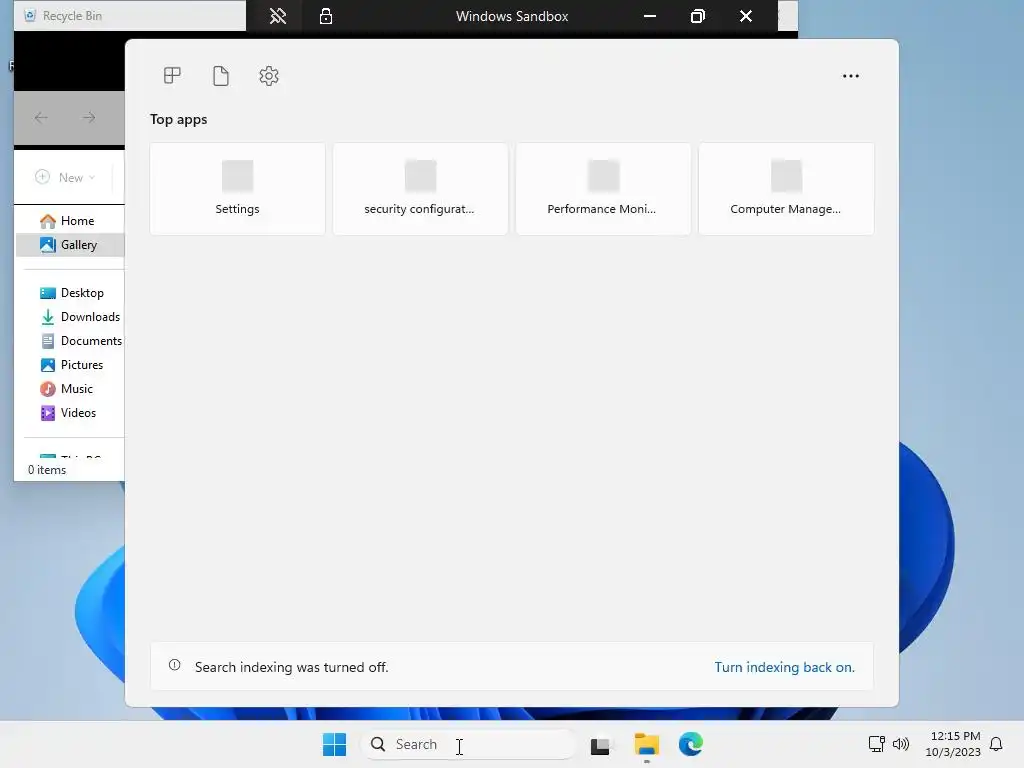Screen dimensions: 1024x768
Task: Open the security configuration top app tile
Action: click(x=420, y=189)
